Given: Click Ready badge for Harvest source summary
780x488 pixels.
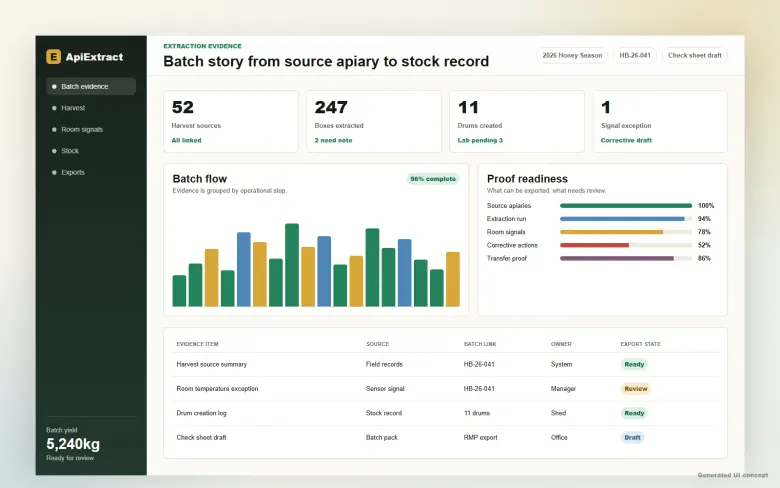Looking at the screenshot, I should [x=634, y=364].
